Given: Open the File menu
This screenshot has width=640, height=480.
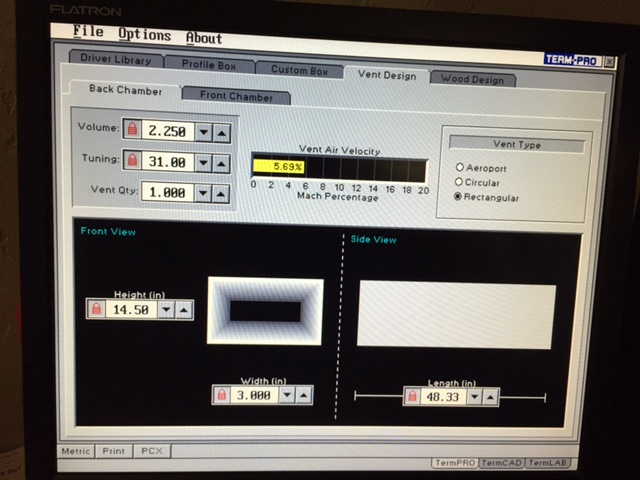Looking at the screenshot, I should coord(88,31).
